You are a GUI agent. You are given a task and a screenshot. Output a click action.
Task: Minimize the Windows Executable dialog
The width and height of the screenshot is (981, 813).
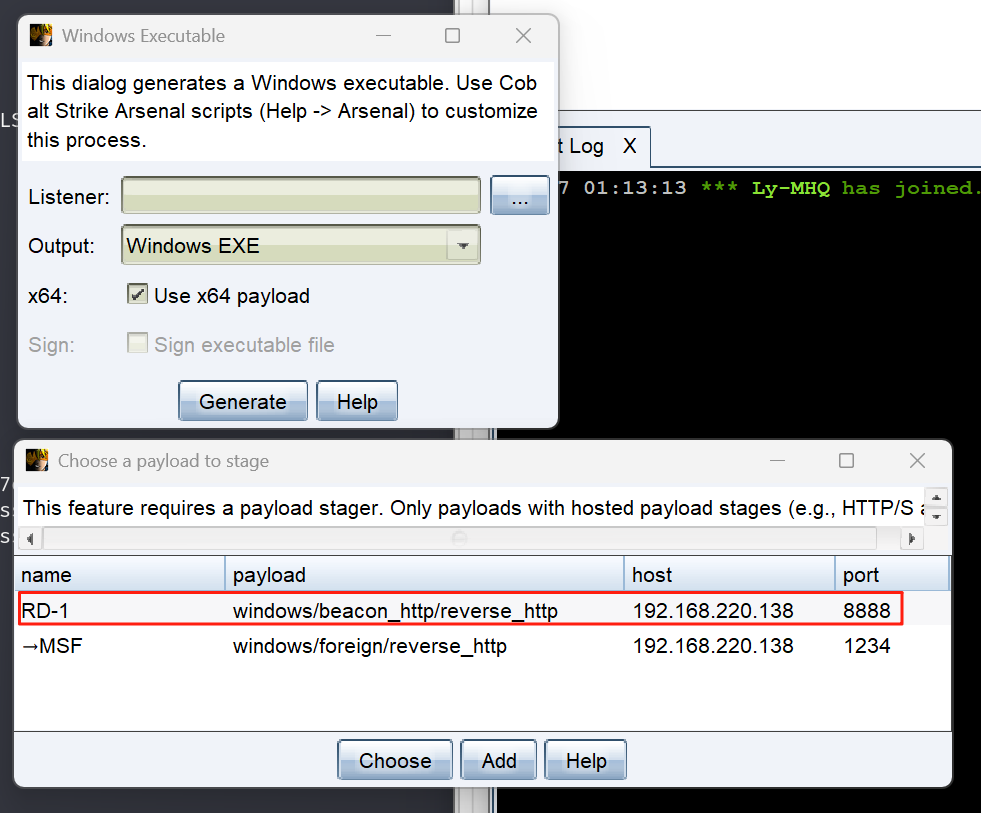(x=384, y=36)
